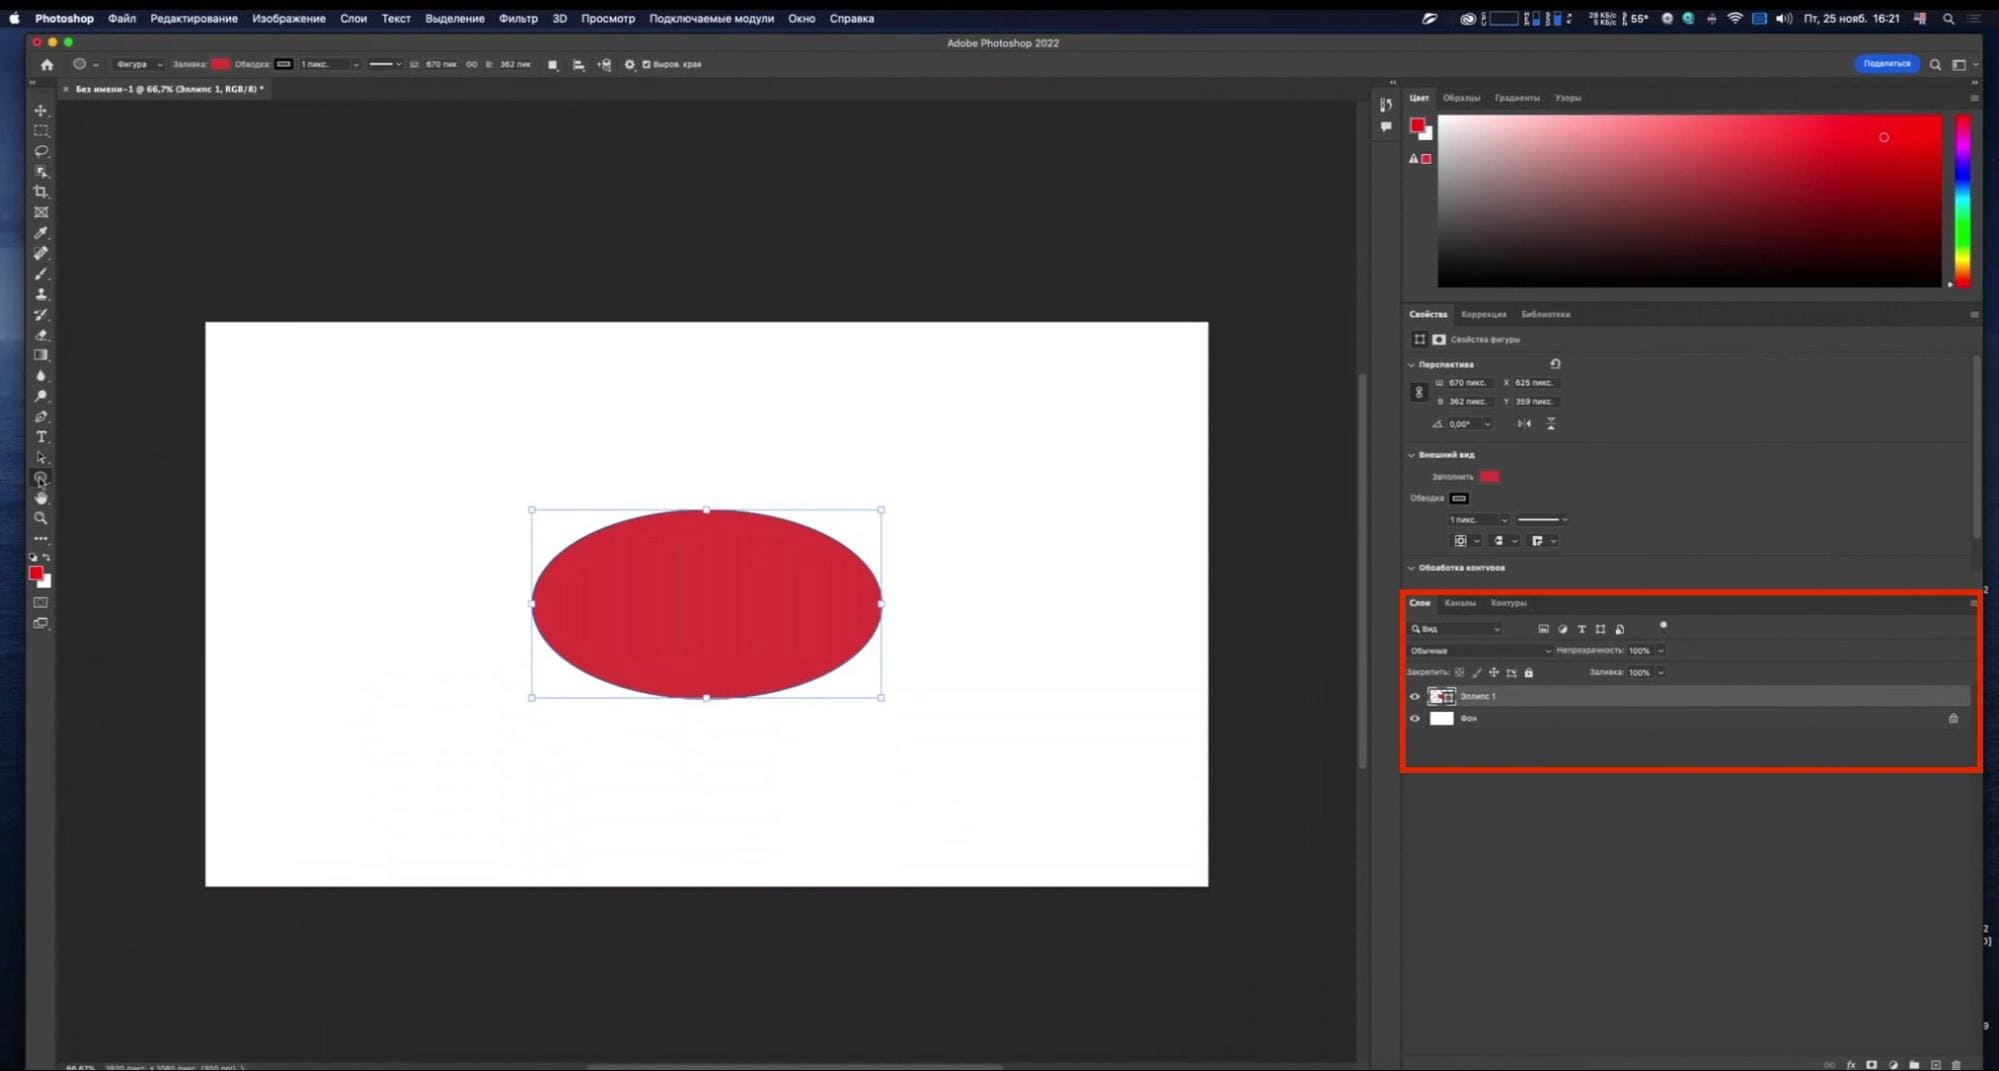Select the Eyedropper tool
Screen dimensions: 1999x1071
click(x=41, y=233)
